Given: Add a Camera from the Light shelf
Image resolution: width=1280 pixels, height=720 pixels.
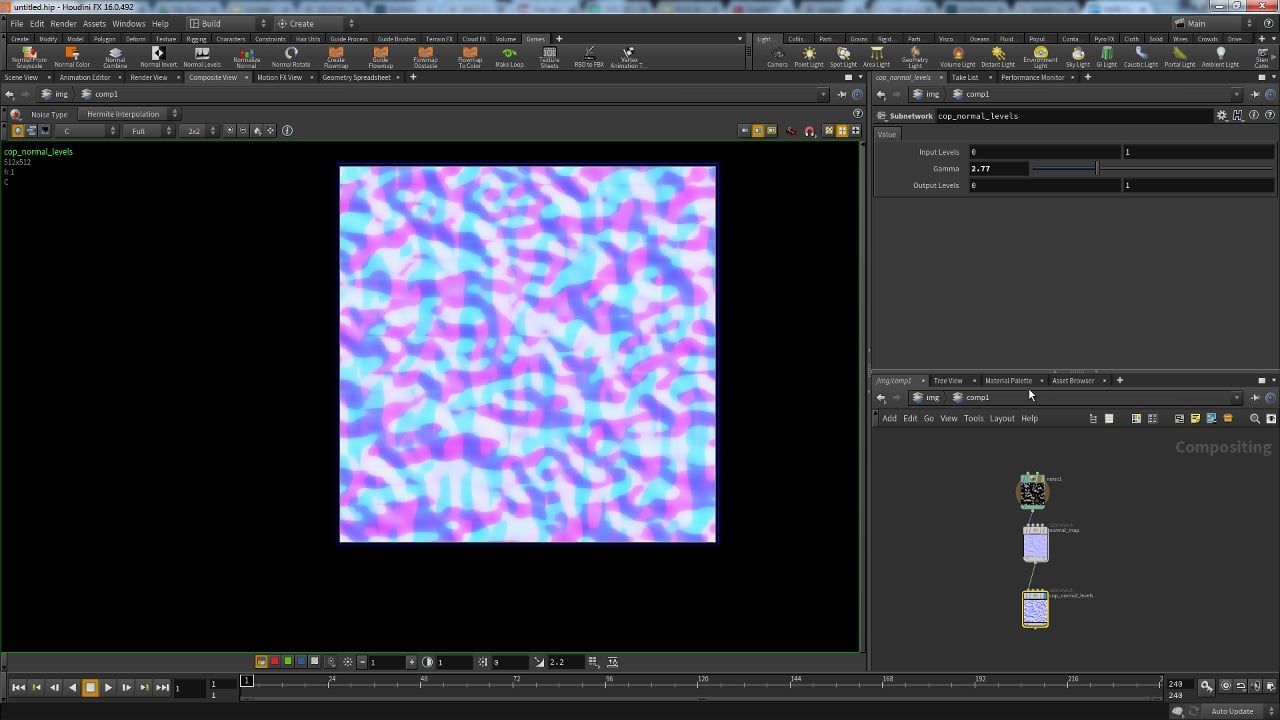Looking at the screenshot, I should coord(777,57).
